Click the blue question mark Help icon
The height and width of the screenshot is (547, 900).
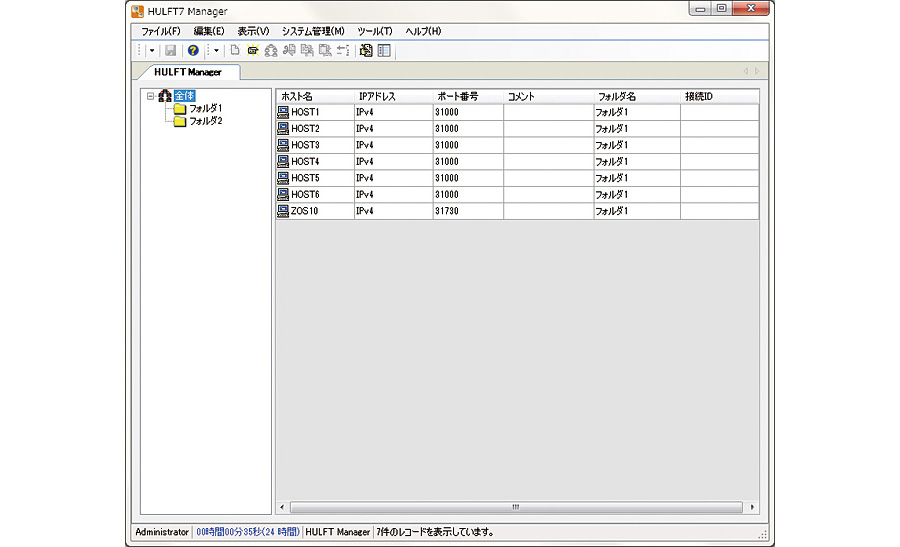tap(193, 50)
